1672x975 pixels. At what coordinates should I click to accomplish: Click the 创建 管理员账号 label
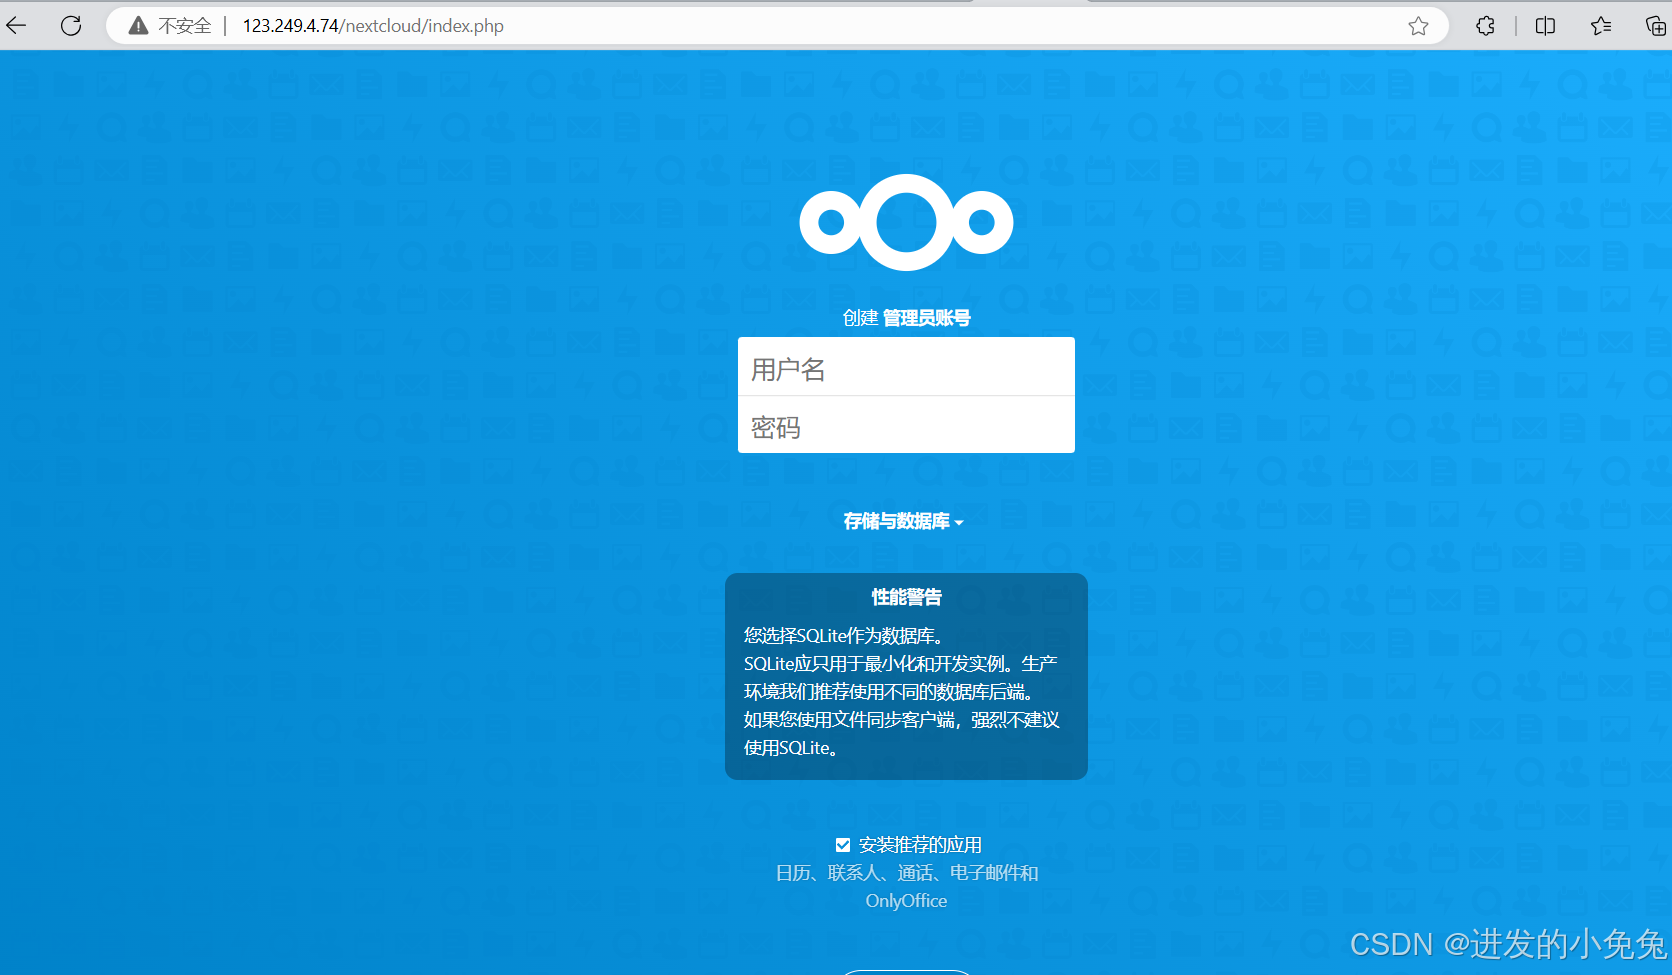tap(906, 318)
